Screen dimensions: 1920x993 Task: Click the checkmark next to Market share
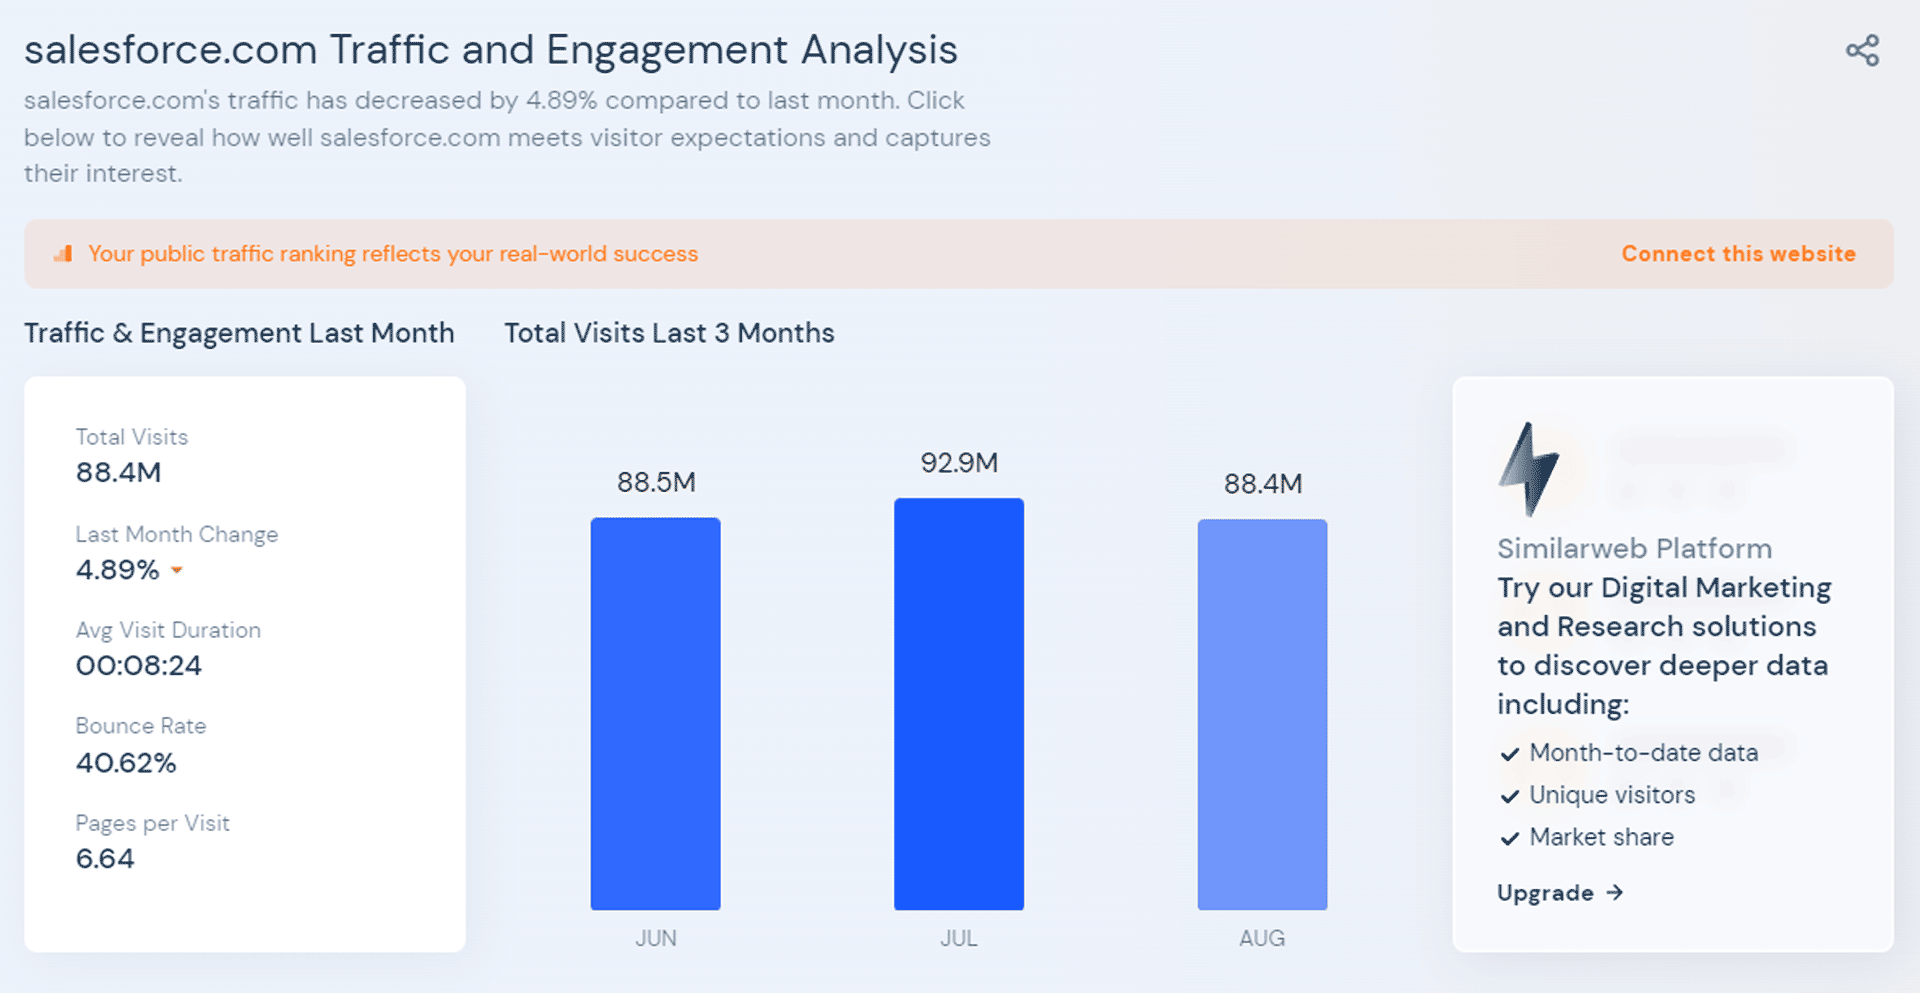pos(1510,838)
